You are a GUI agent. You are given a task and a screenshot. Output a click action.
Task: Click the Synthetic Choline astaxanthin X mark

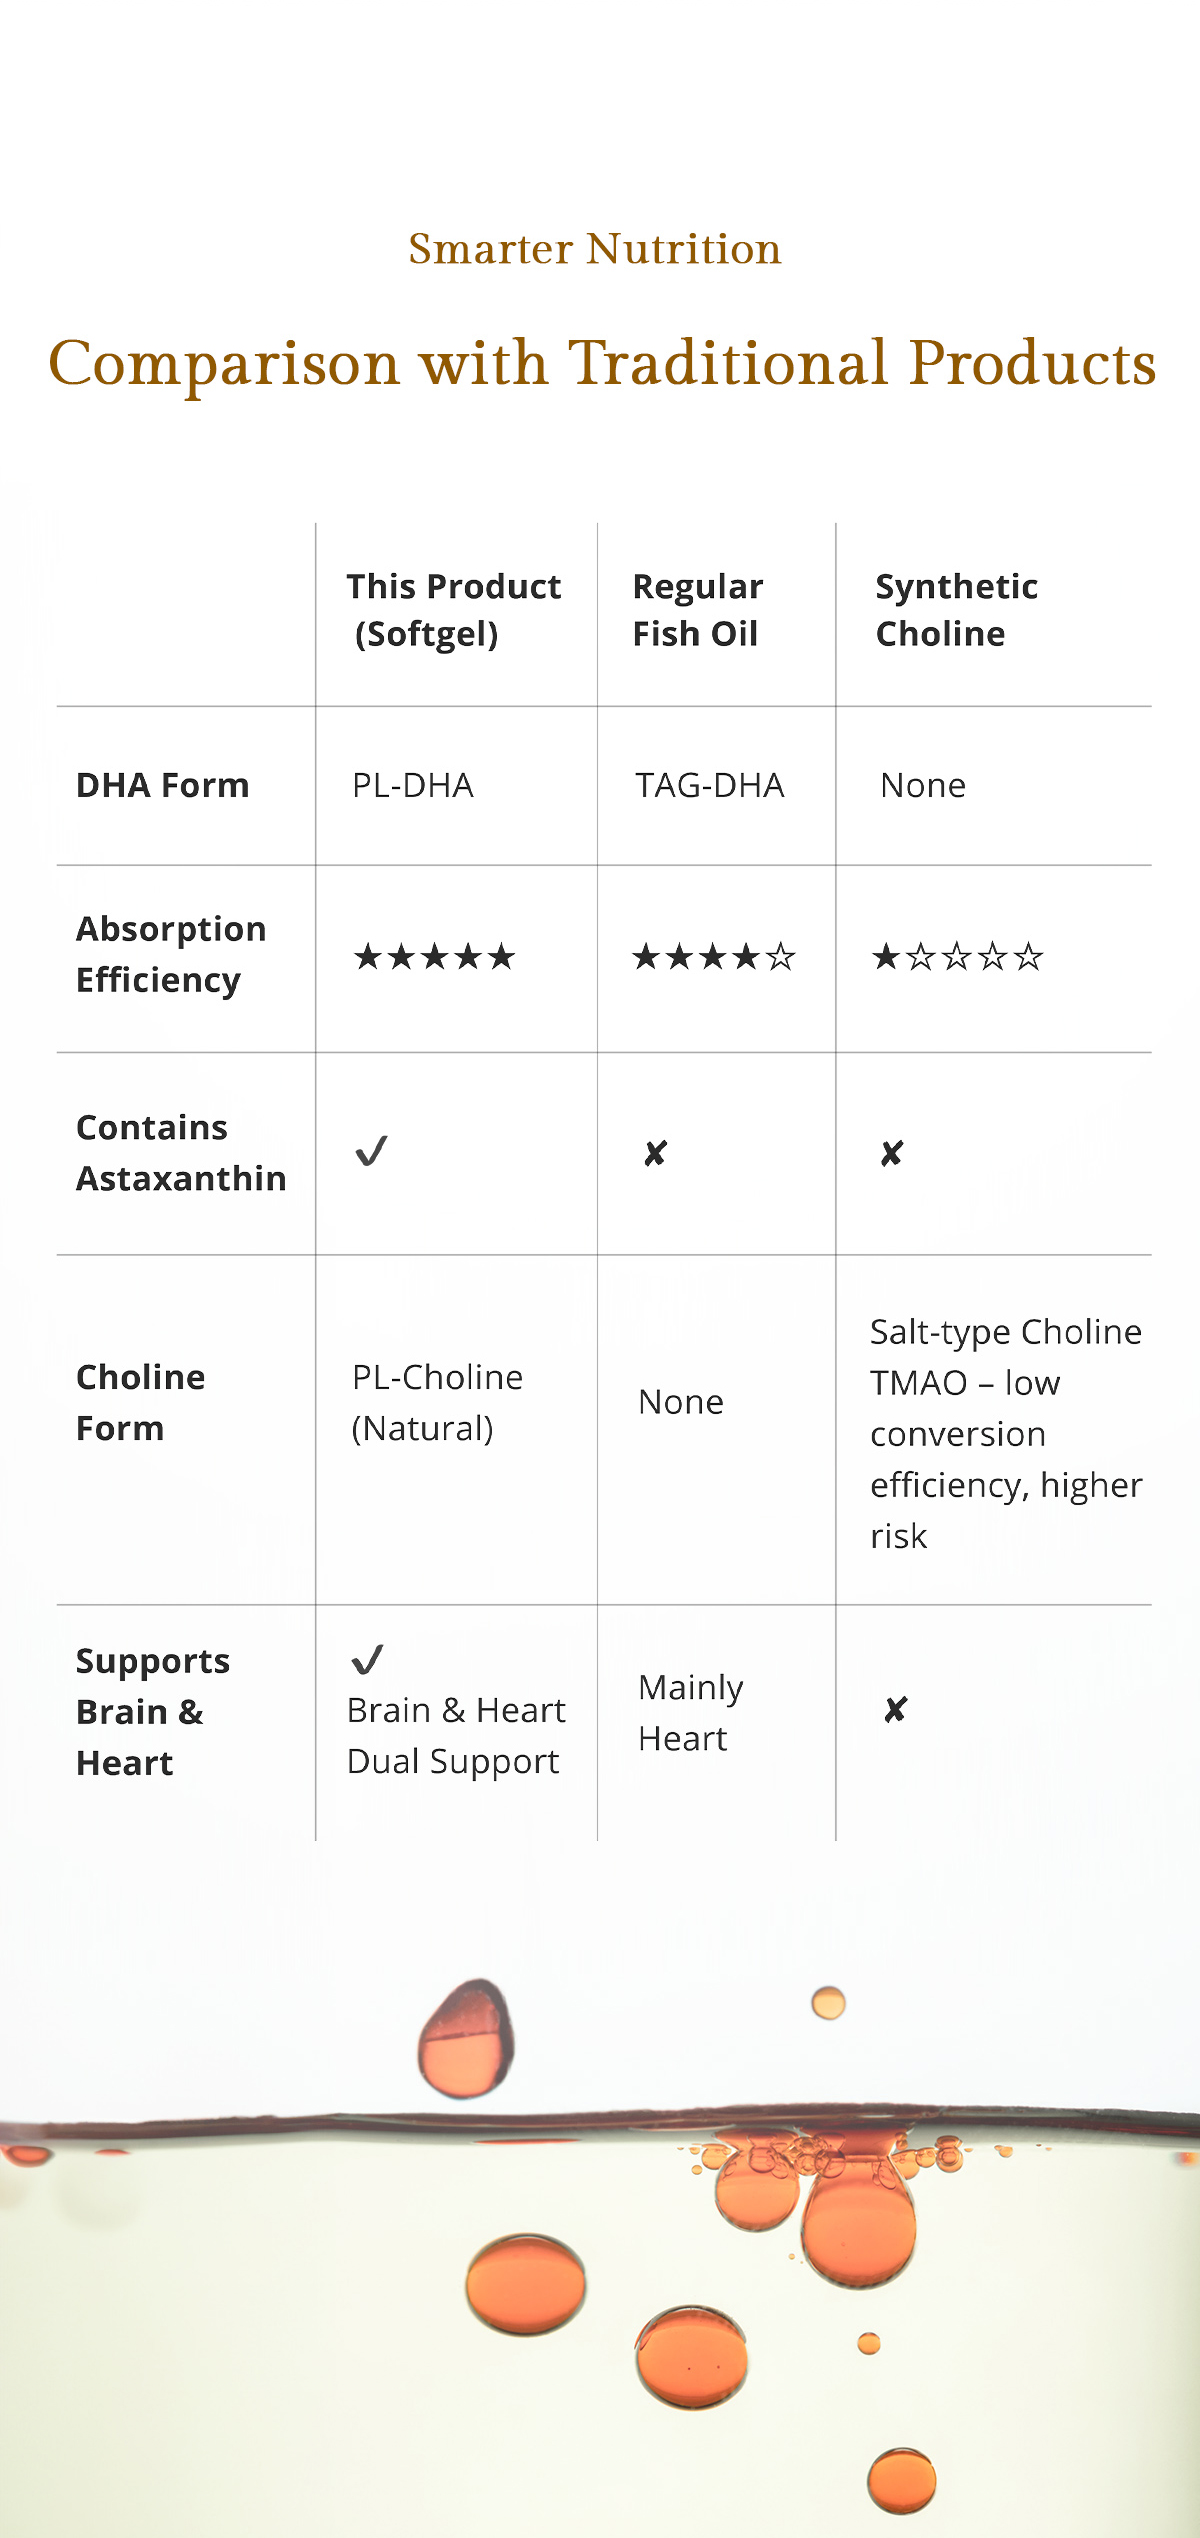891,1154
